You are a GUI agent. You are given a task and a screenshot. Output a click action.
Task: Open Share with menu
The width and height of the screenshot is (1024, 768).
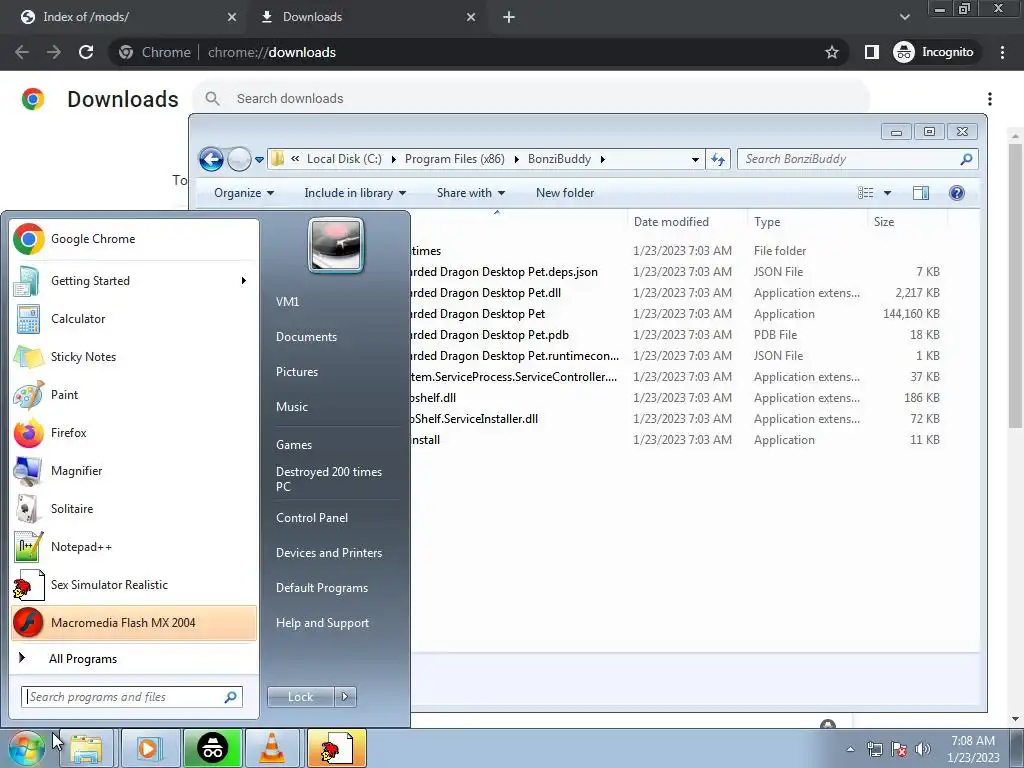(470, 193)
